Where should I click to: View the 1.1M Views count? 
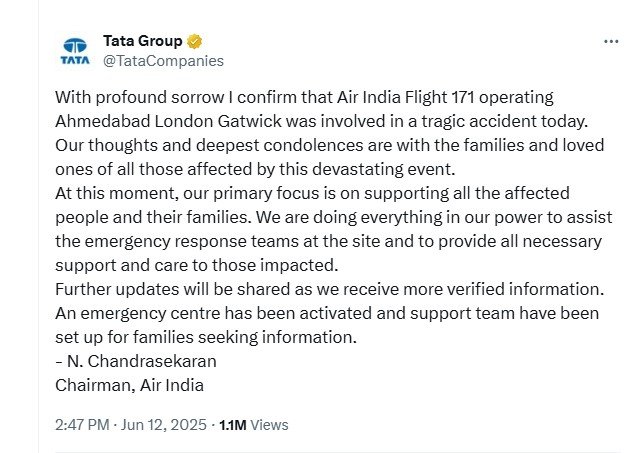pyautogui.click(x=253, y=424)
